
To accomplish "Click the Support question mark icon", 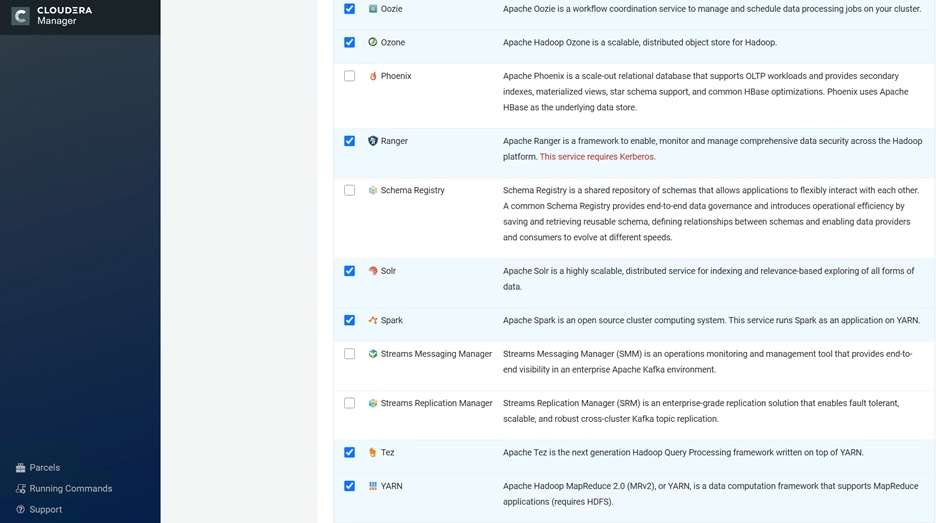I will pos(21,509).
